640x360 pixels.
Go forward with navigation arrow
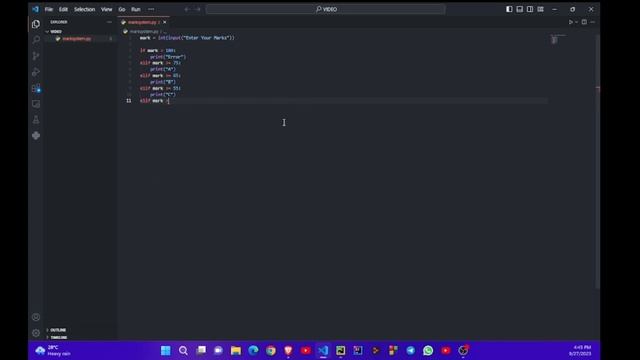(198, 9)
